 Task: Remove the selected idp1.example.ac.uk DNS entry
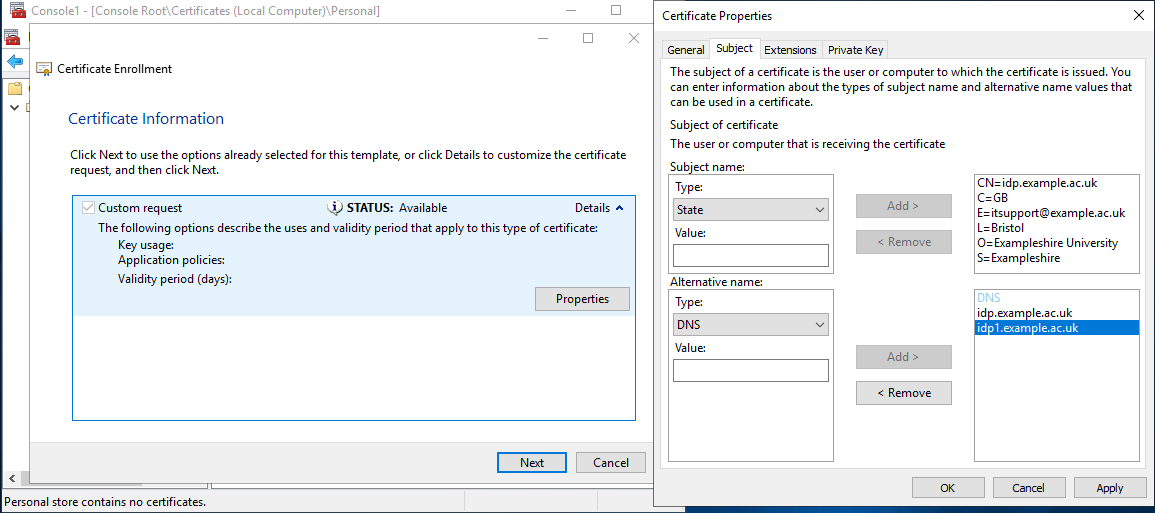pos(904,393)
